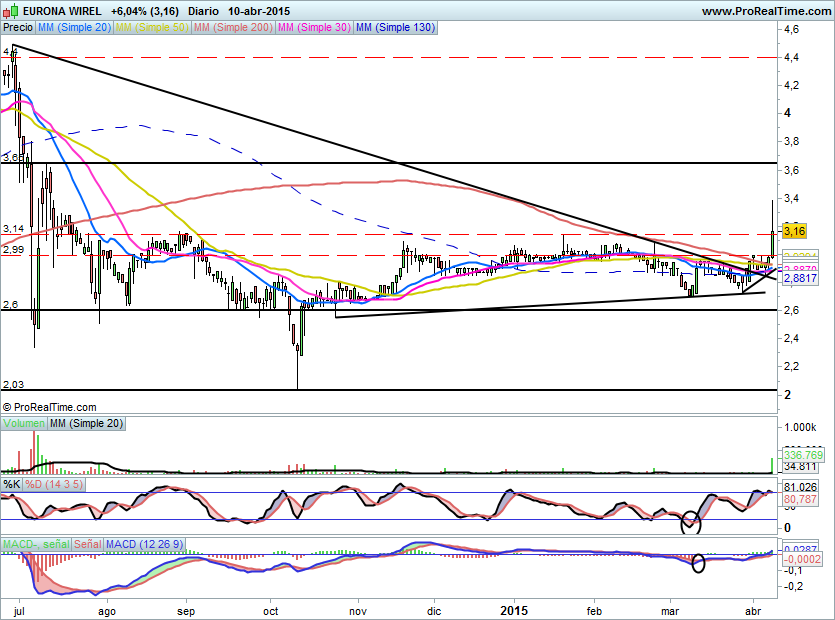Click the red Señal indicator label
The height and width of the screenshot is (620, 835).
87,543
